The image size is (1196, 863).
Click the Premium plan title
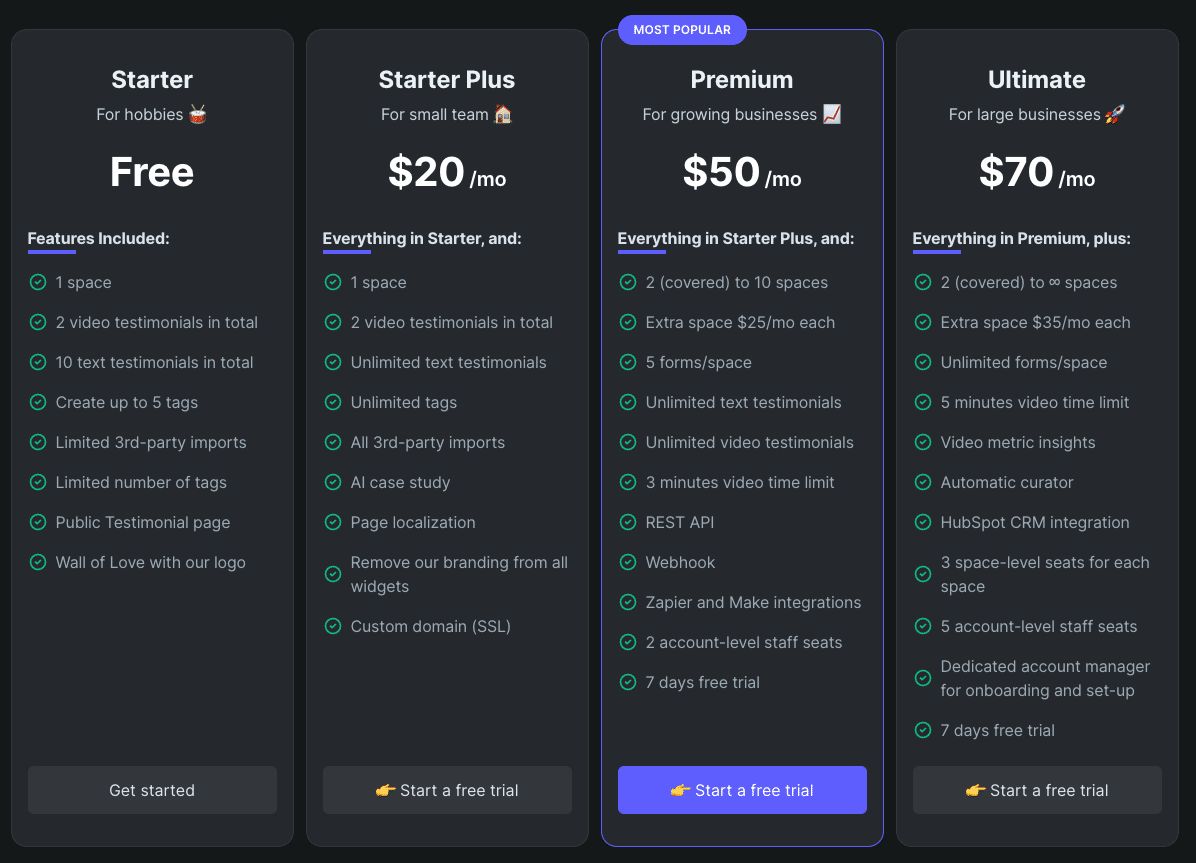(742, 80)
